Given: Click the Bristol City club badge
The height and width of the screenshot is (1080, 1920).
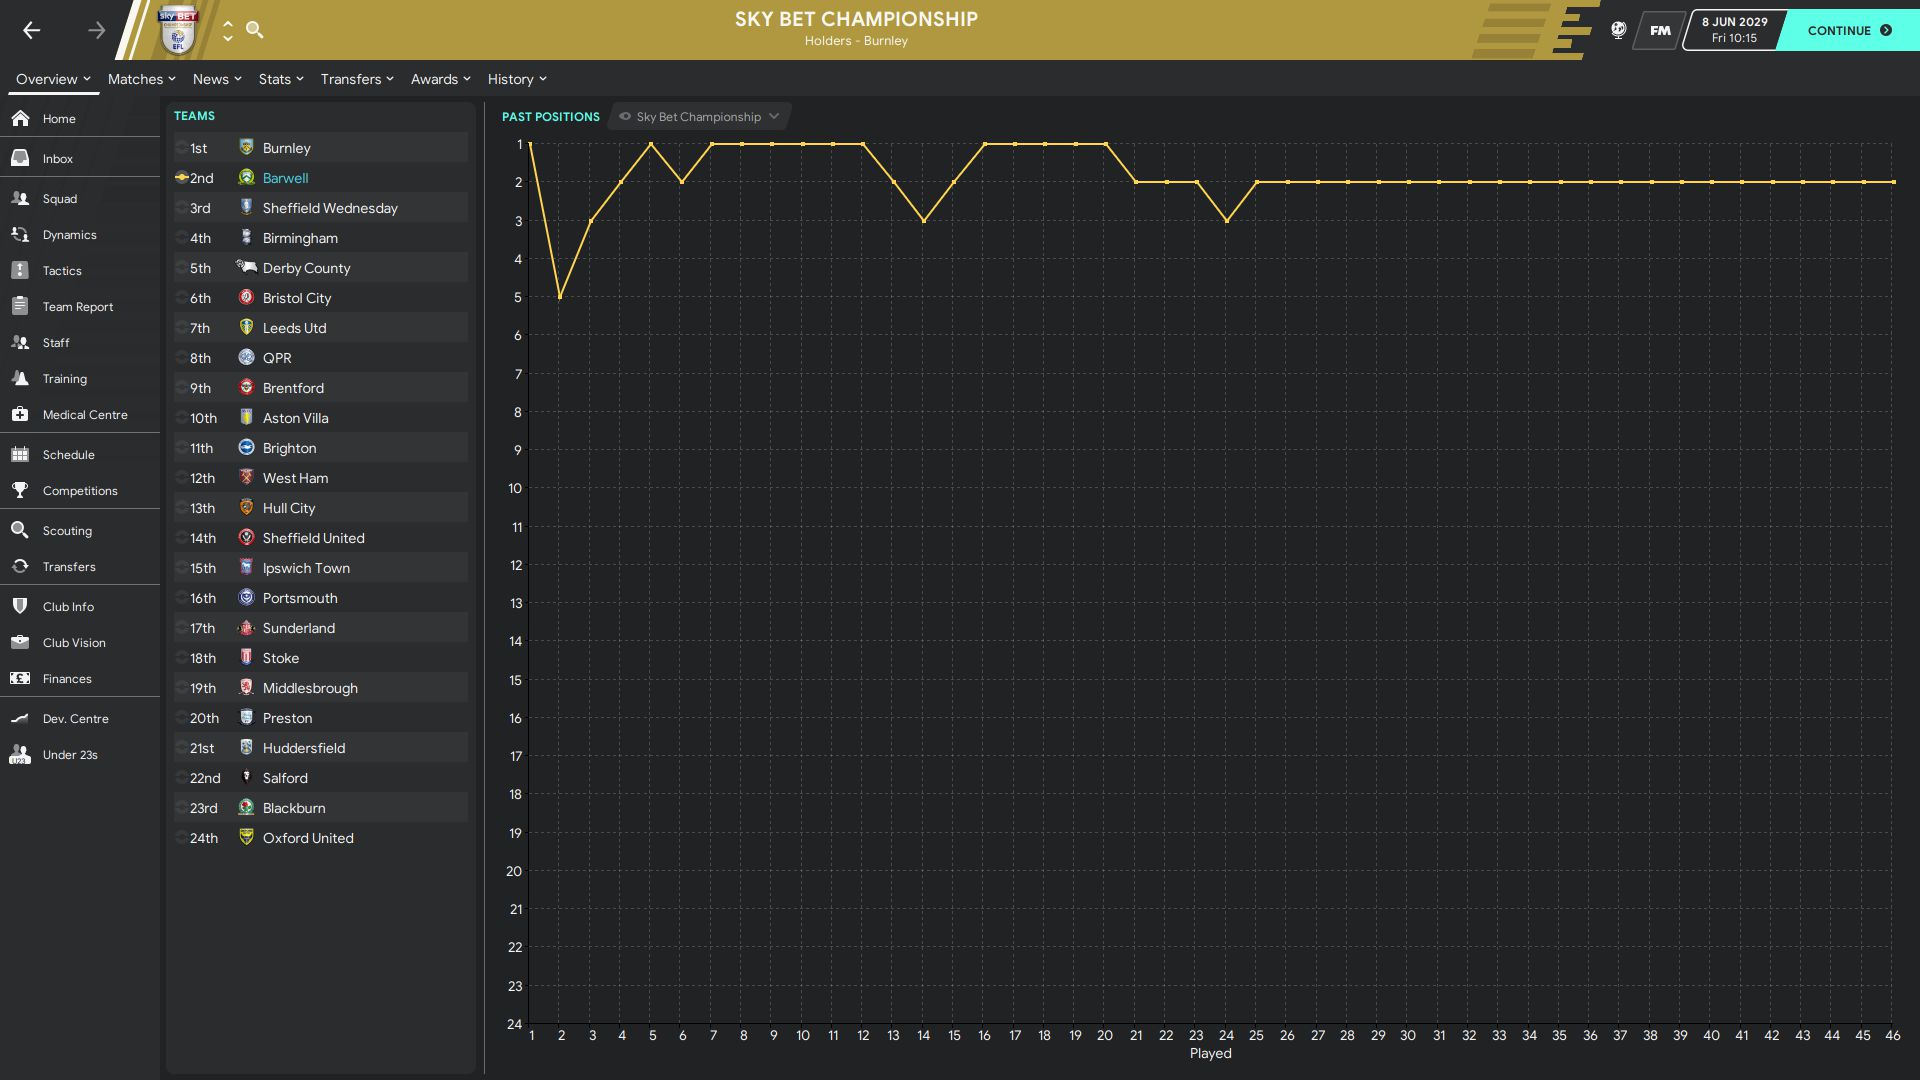Looking at the screenshot, I should click(246, 297).
